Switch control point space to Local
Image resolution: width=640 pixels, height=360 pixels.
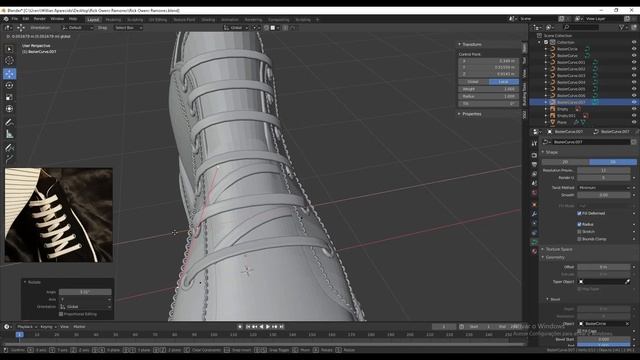pos(504,82)
